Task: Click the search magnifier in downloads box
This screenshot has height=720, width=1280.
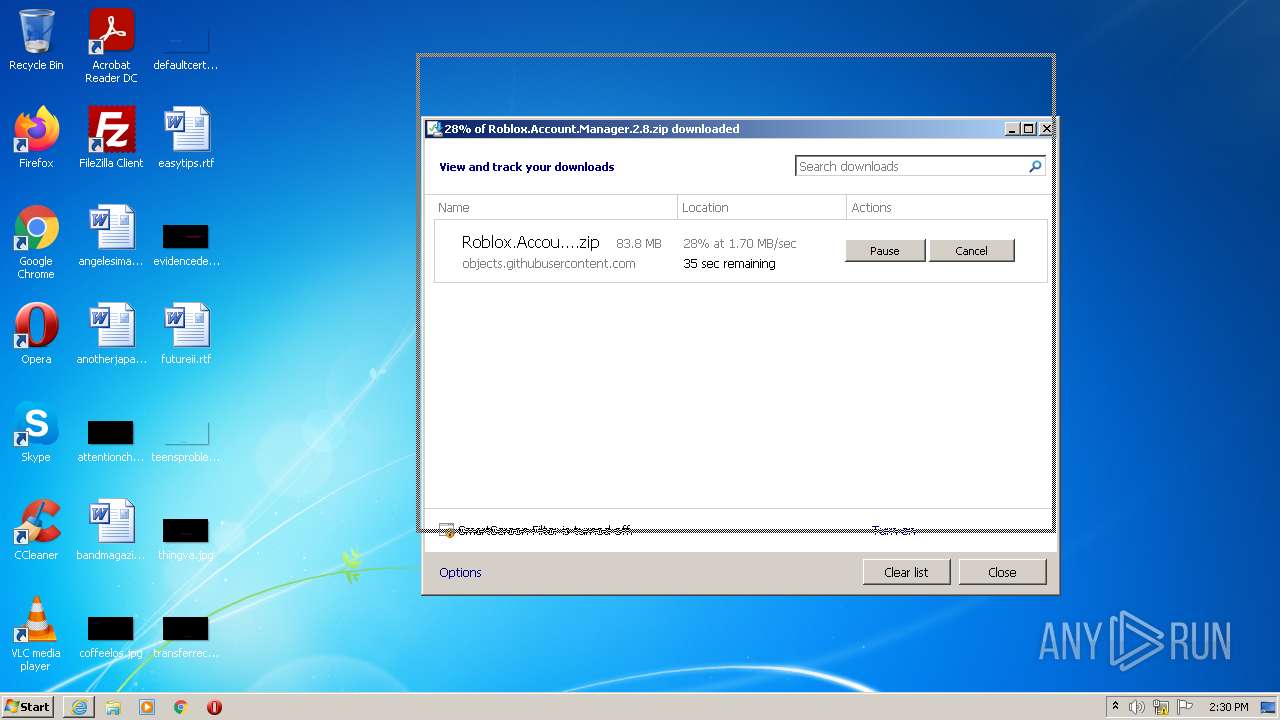Action: pyautogui.click(x=1035, y=167)
